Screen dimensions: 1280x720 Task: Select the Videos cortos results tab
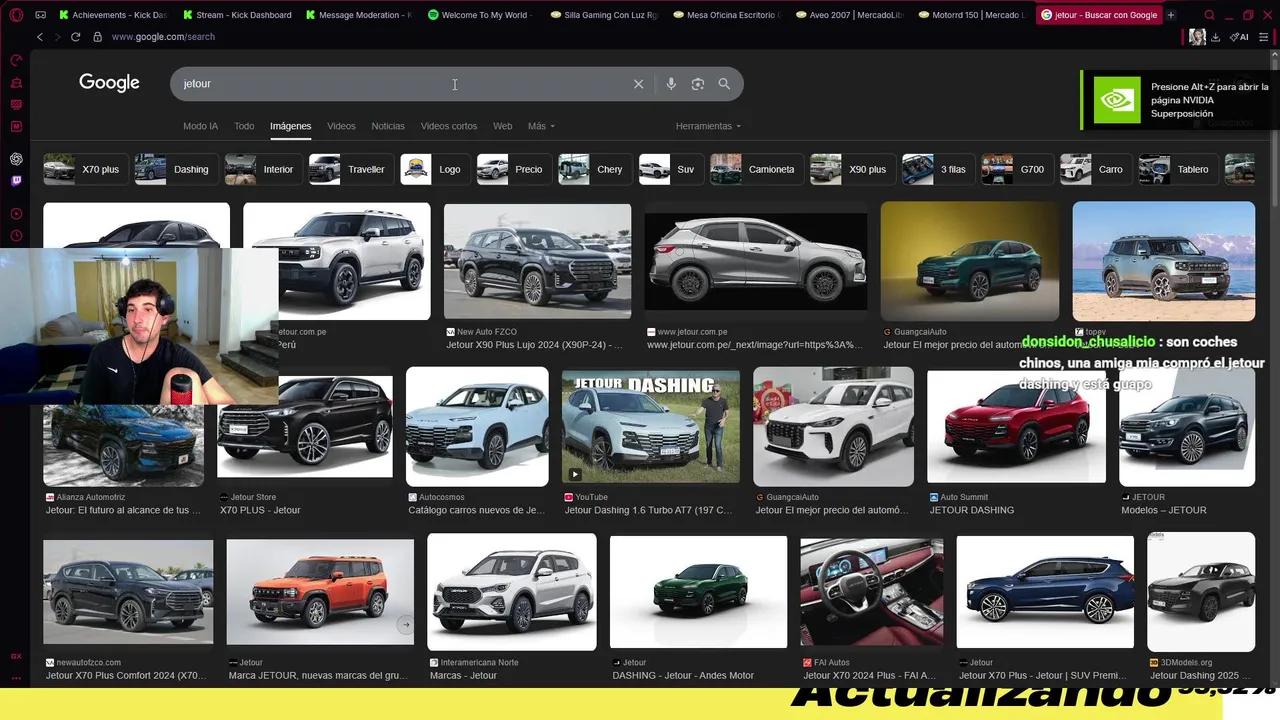click(x=449, y=126)
